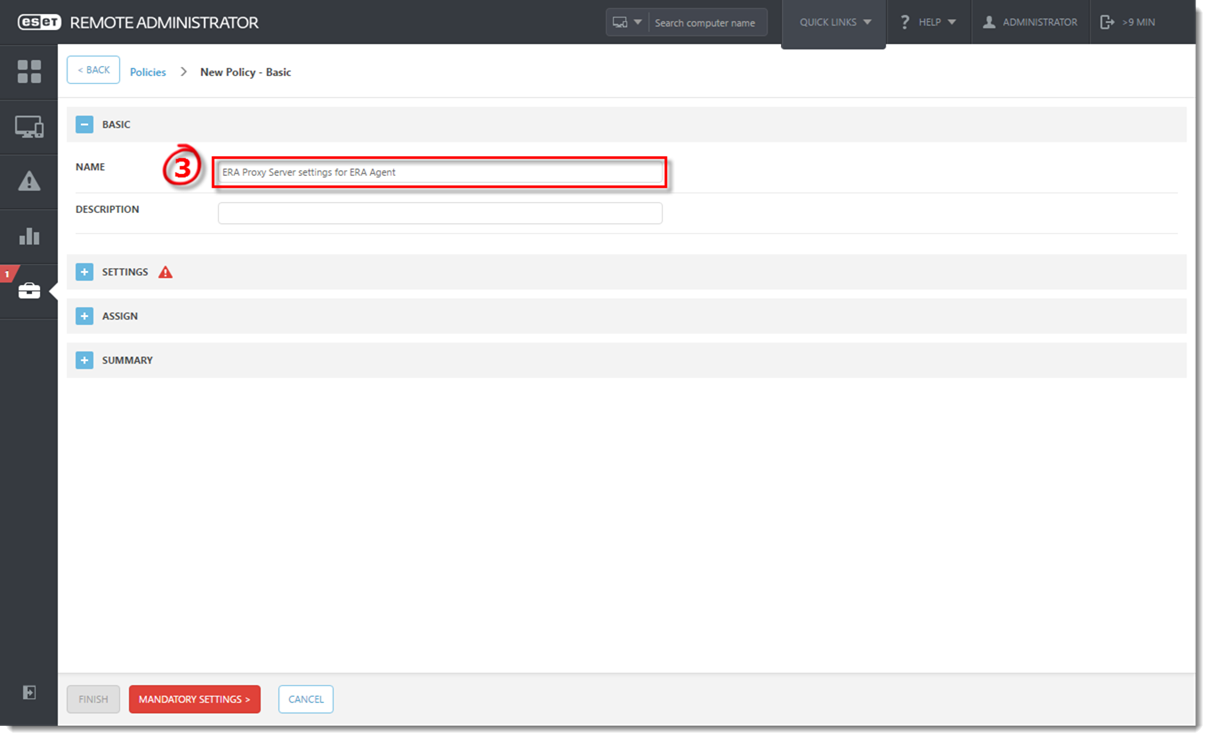Click the Administrator account label
This screenshot has width=1209, height=739.
click(x=1040, y=22)
